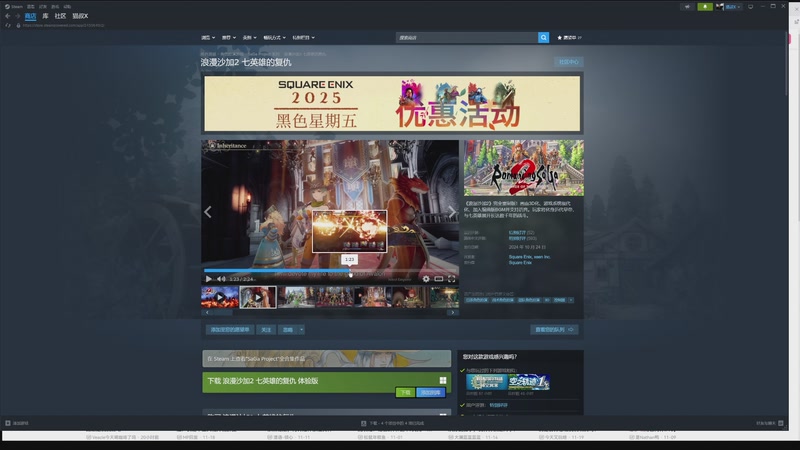Expand the account name dropdown in title bar
The height and width of the screenshot is (450, 800).
[x=733, y=7]
